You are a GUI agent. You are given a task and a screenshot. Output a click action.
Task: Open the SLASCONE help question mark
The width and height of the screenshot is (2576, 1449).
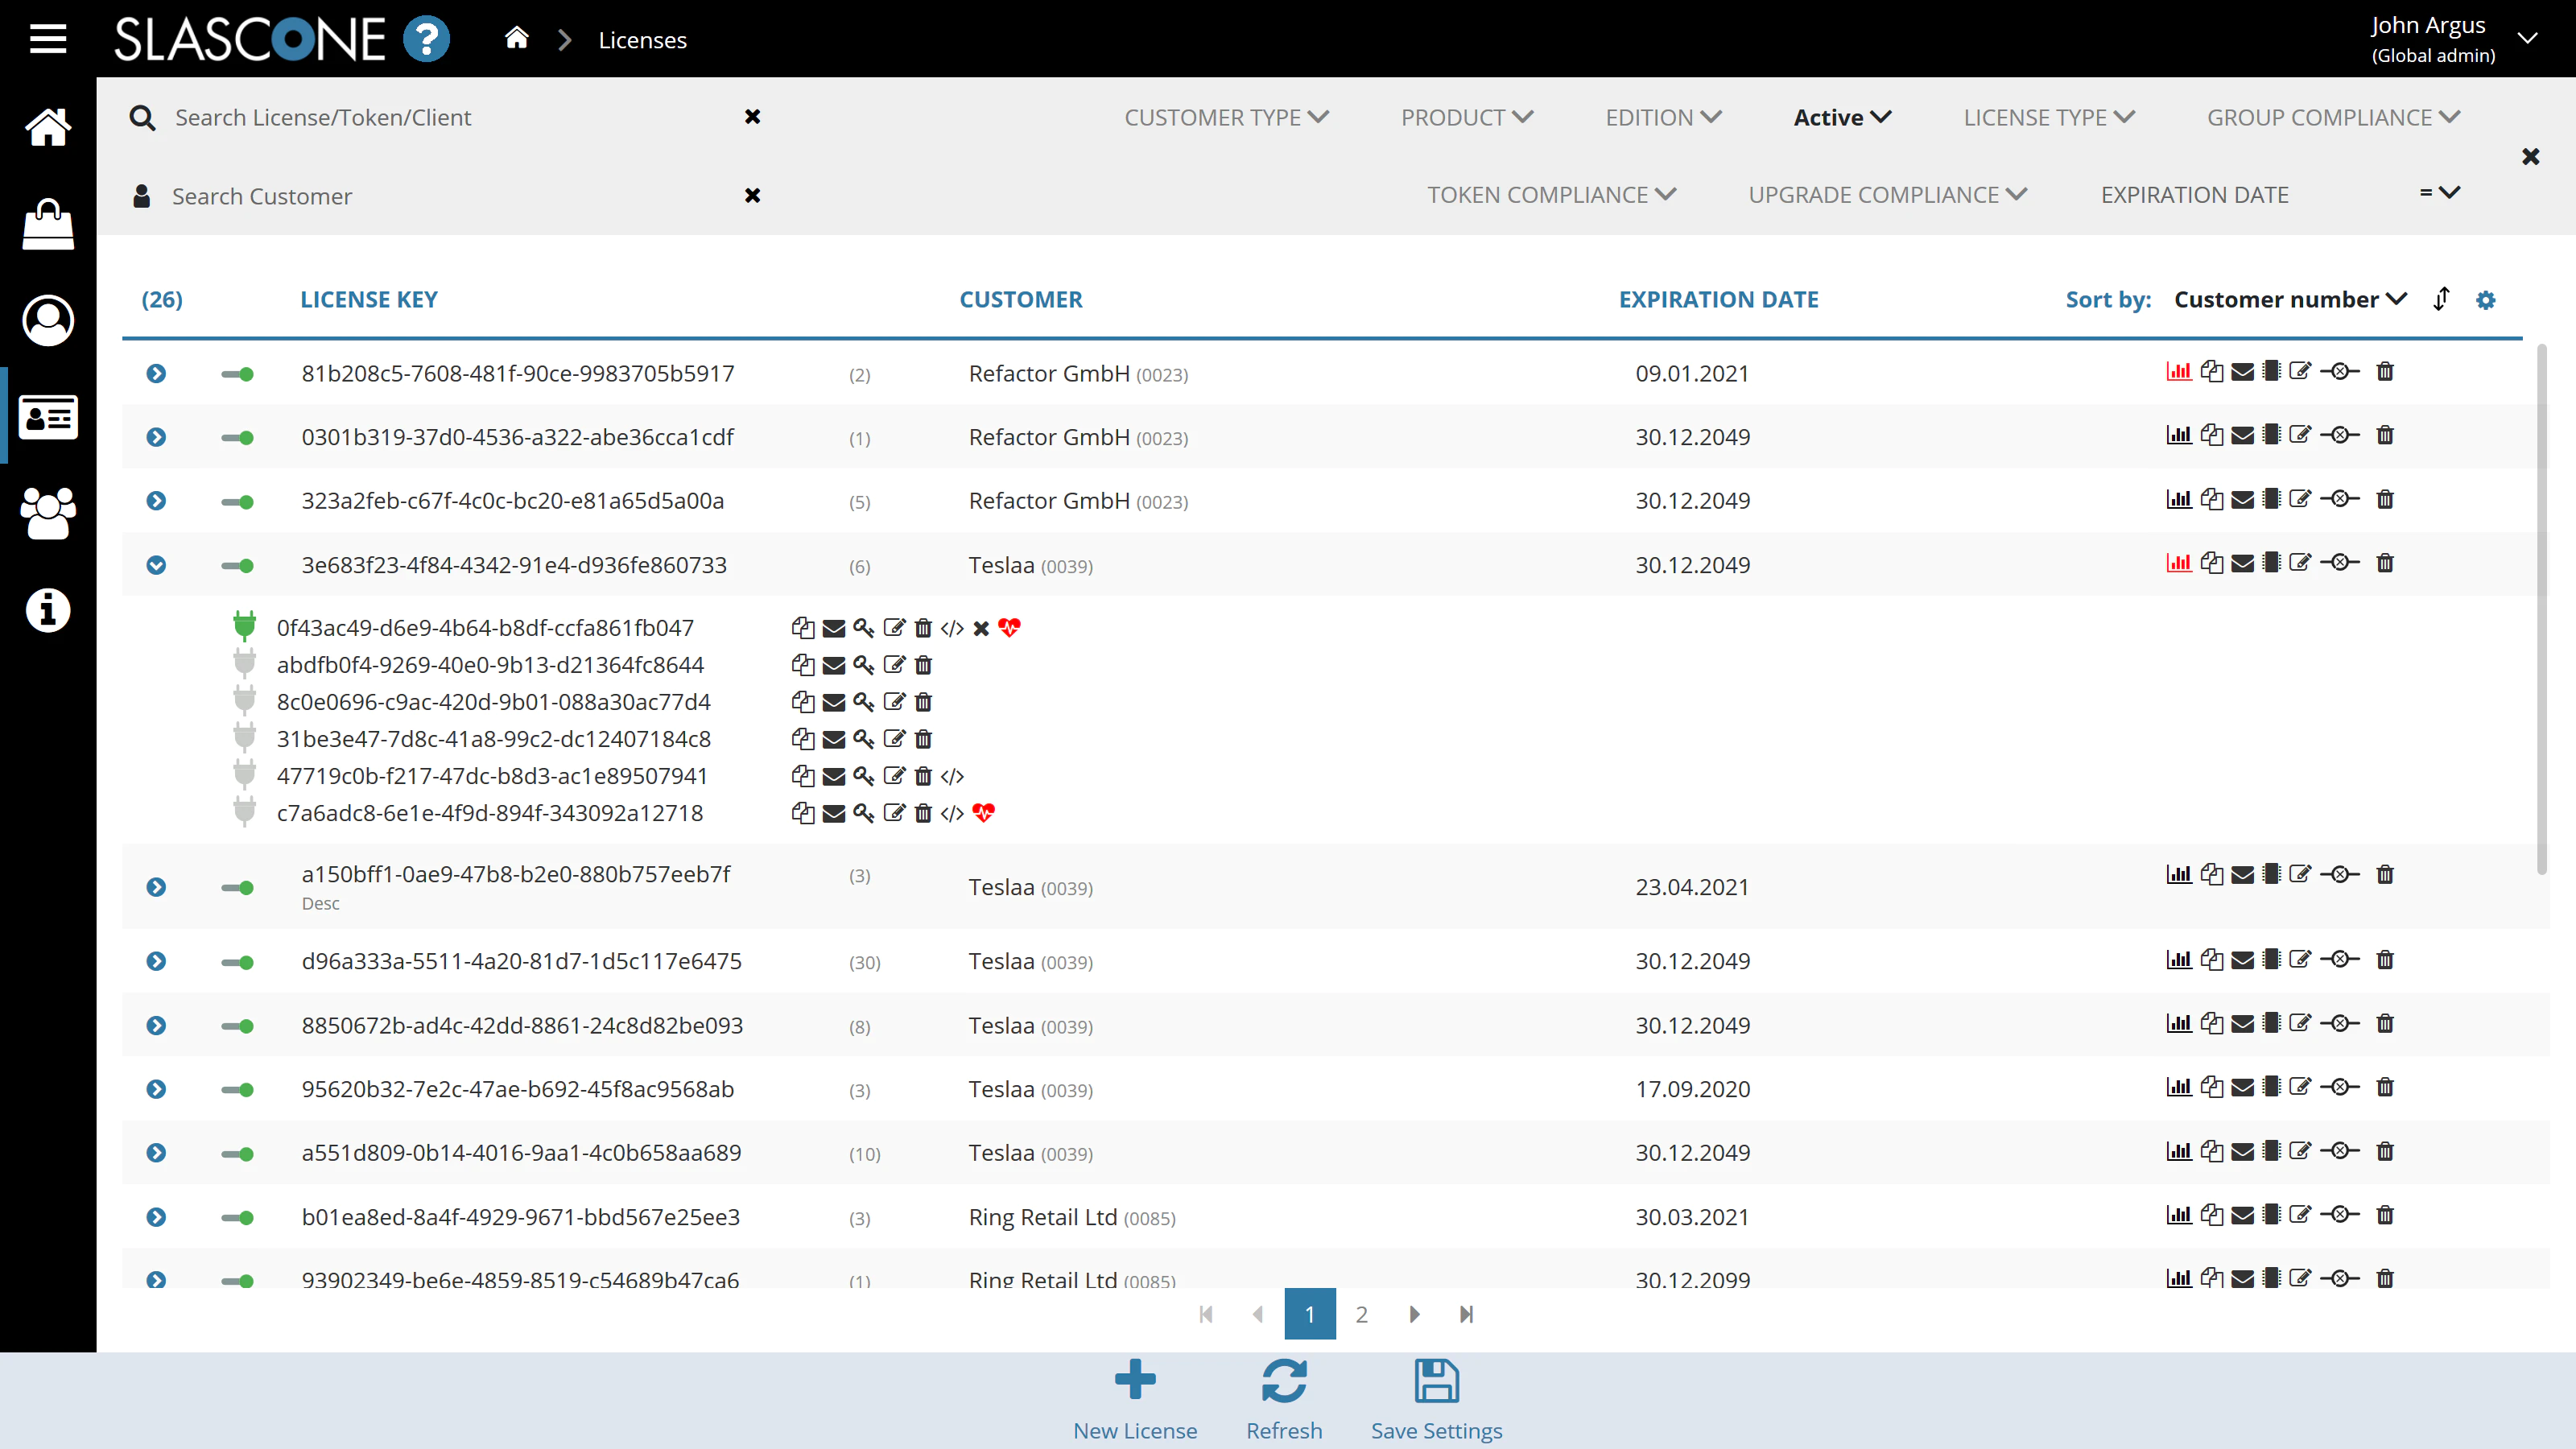tap(426, 39)
